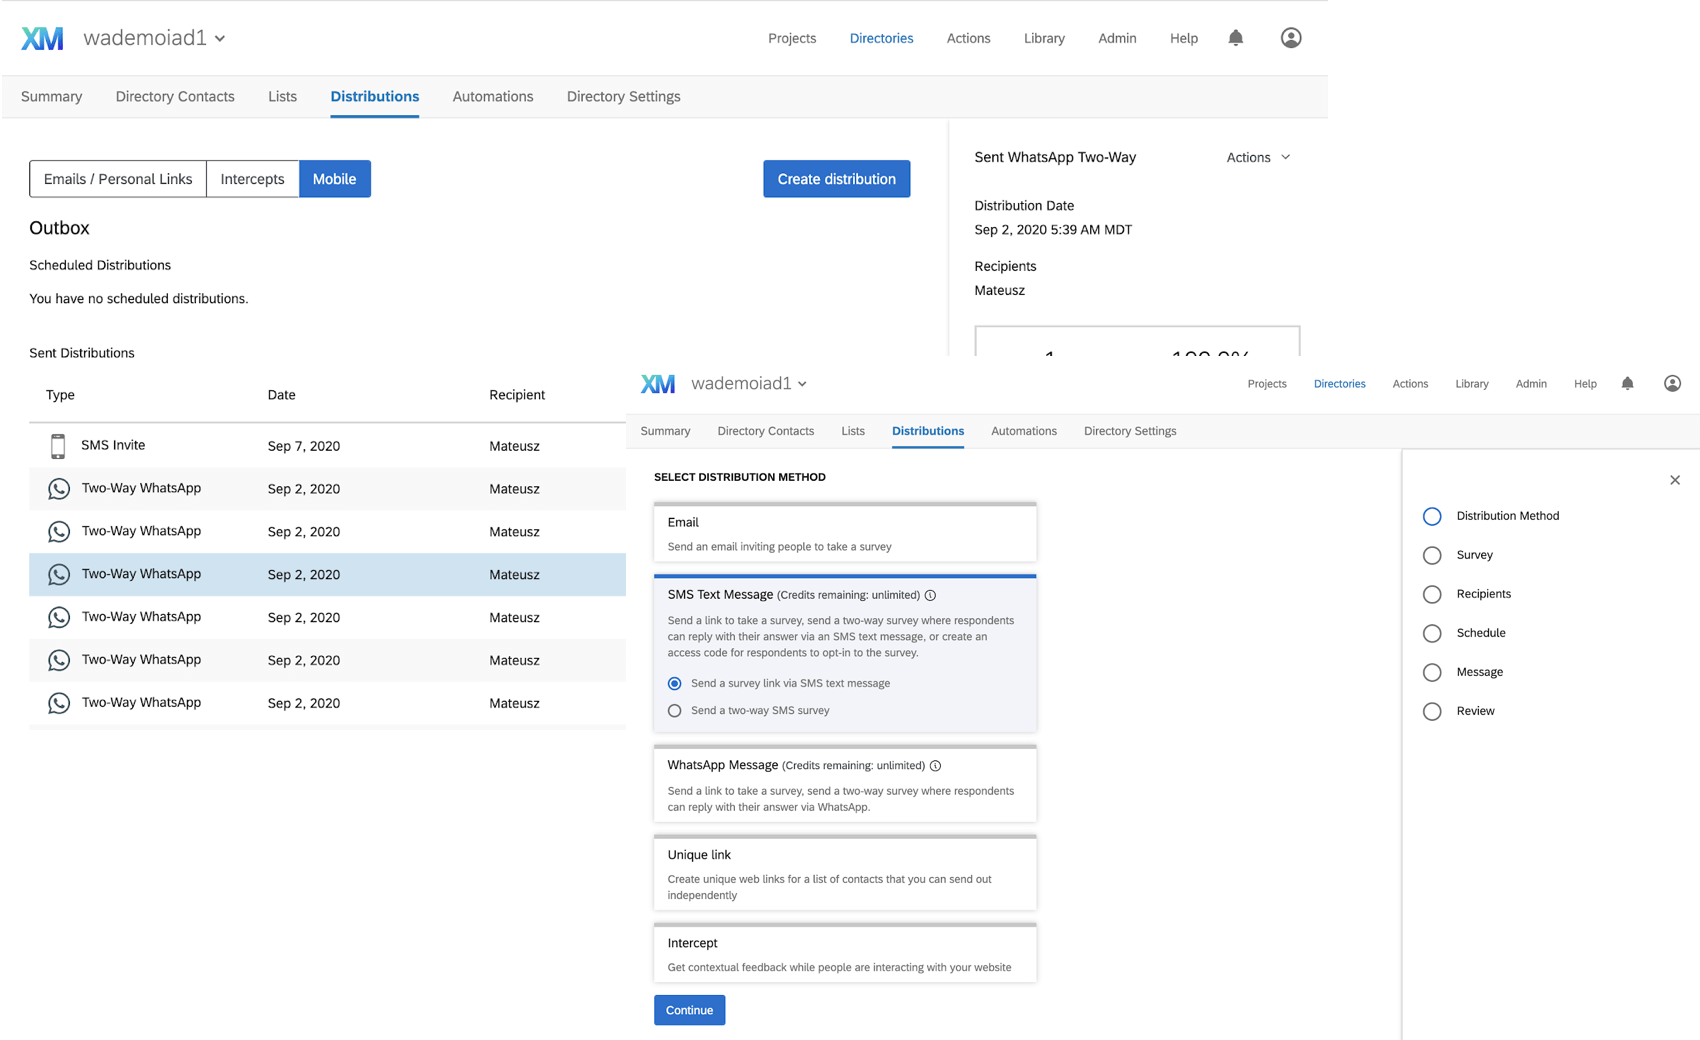Select 'Send a survey link via SMS' option
Screen dimensions: 1700x1040
point(675,684)
